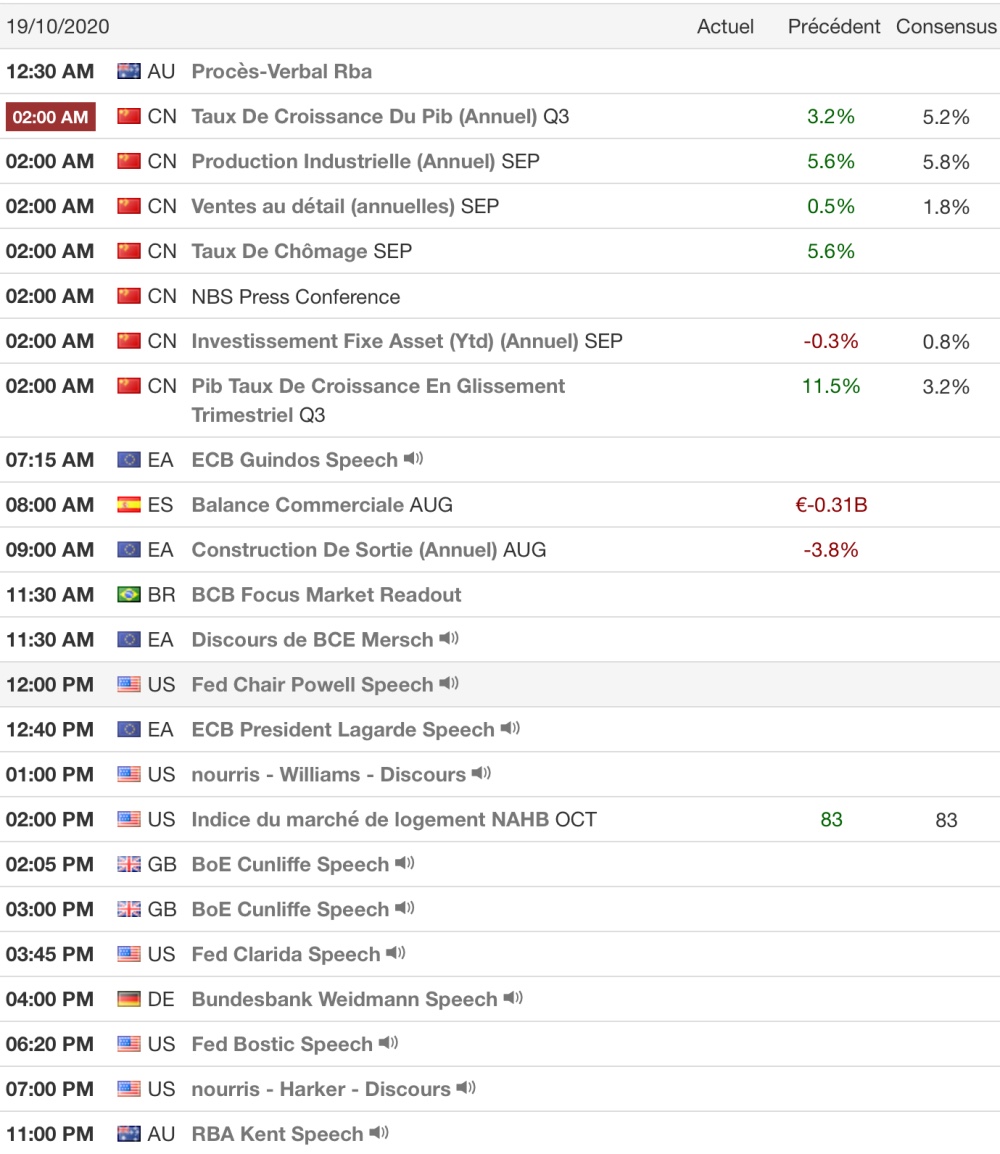This screenshot has height=1154, width=1000.
Task: Click the 11:00 PM time on the RBA Kent row
Action: coord(50,1133)
